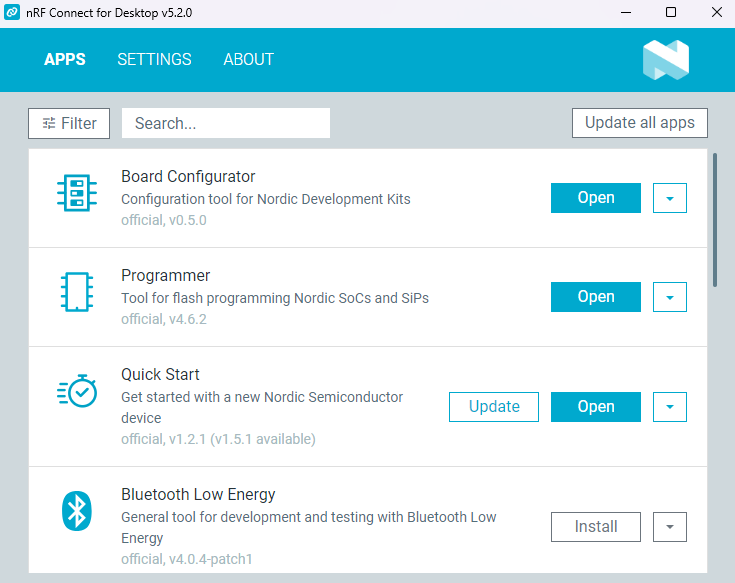Viewport: 735px width, 583px height.
Task: Click the Programmer chip icon
Action: coord(77,293)
